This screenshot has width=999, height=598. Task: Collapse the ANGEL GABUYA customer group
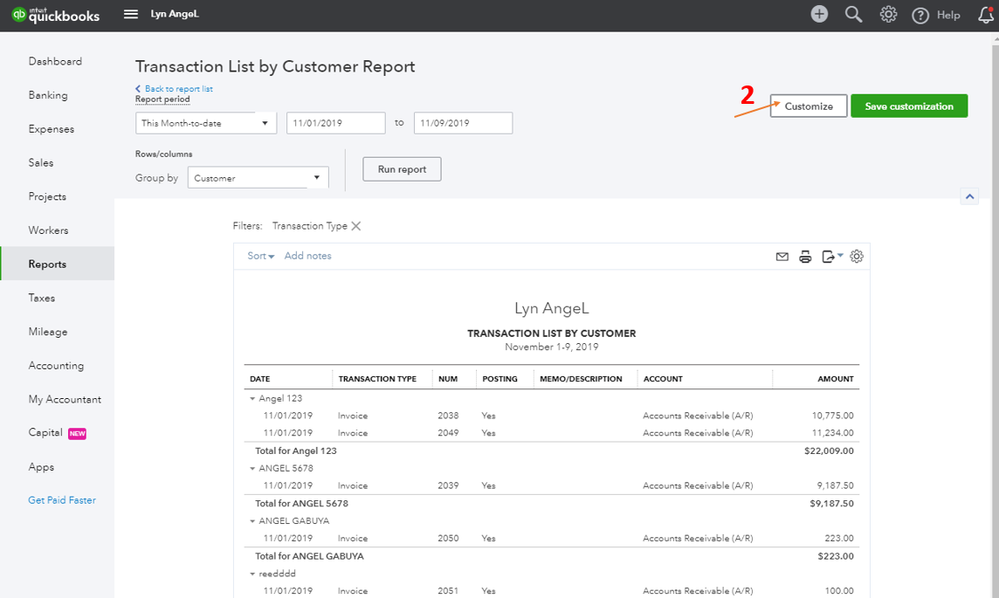coord(252,521)
